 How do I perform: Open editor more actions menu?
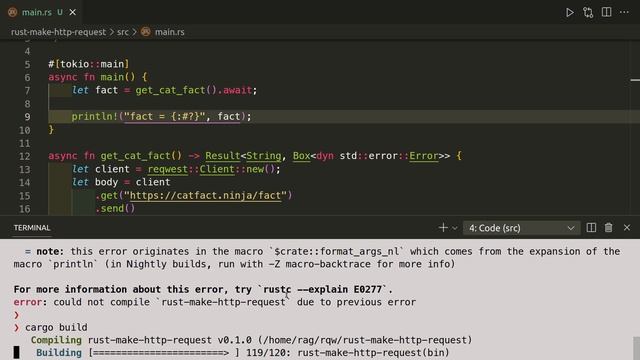pyautogui.click(x=624, y=12)
